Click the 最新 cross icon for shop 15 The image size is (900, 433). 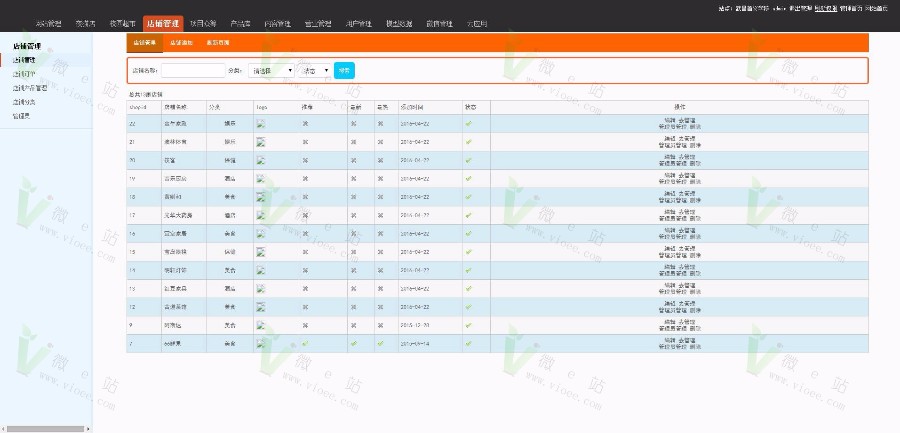[354, 252]
